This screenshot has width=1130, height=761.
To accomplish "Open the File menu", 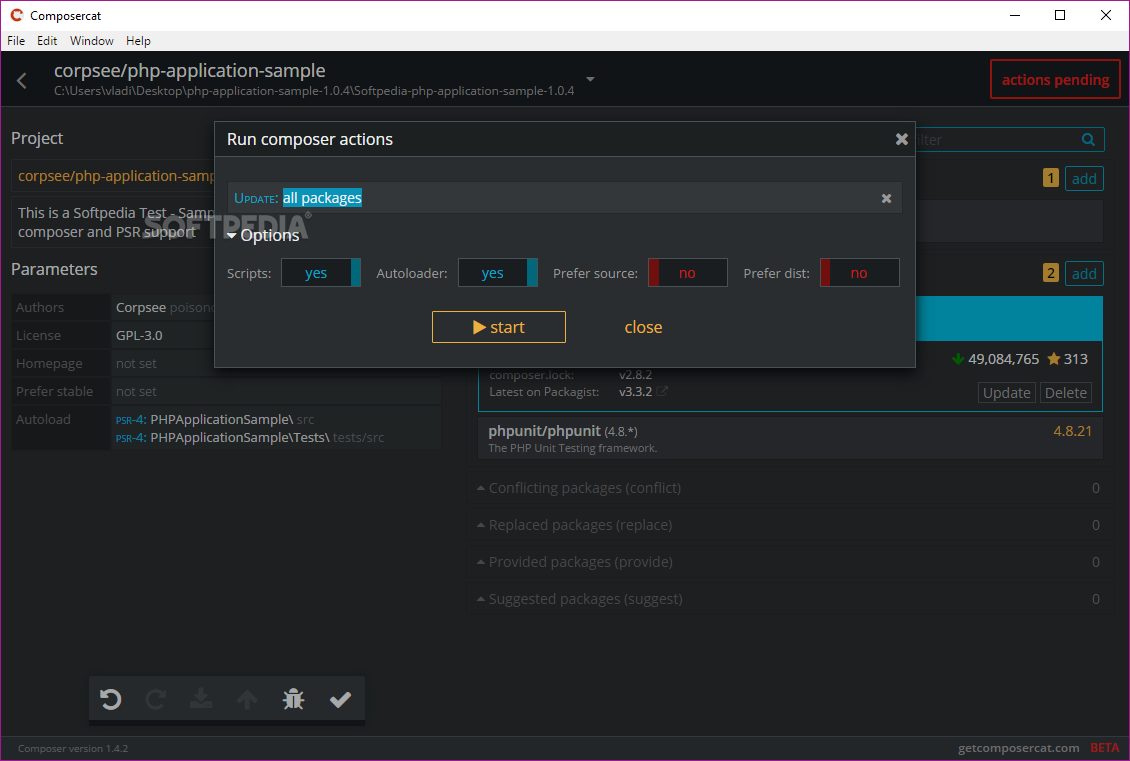I will coord(16,41).
